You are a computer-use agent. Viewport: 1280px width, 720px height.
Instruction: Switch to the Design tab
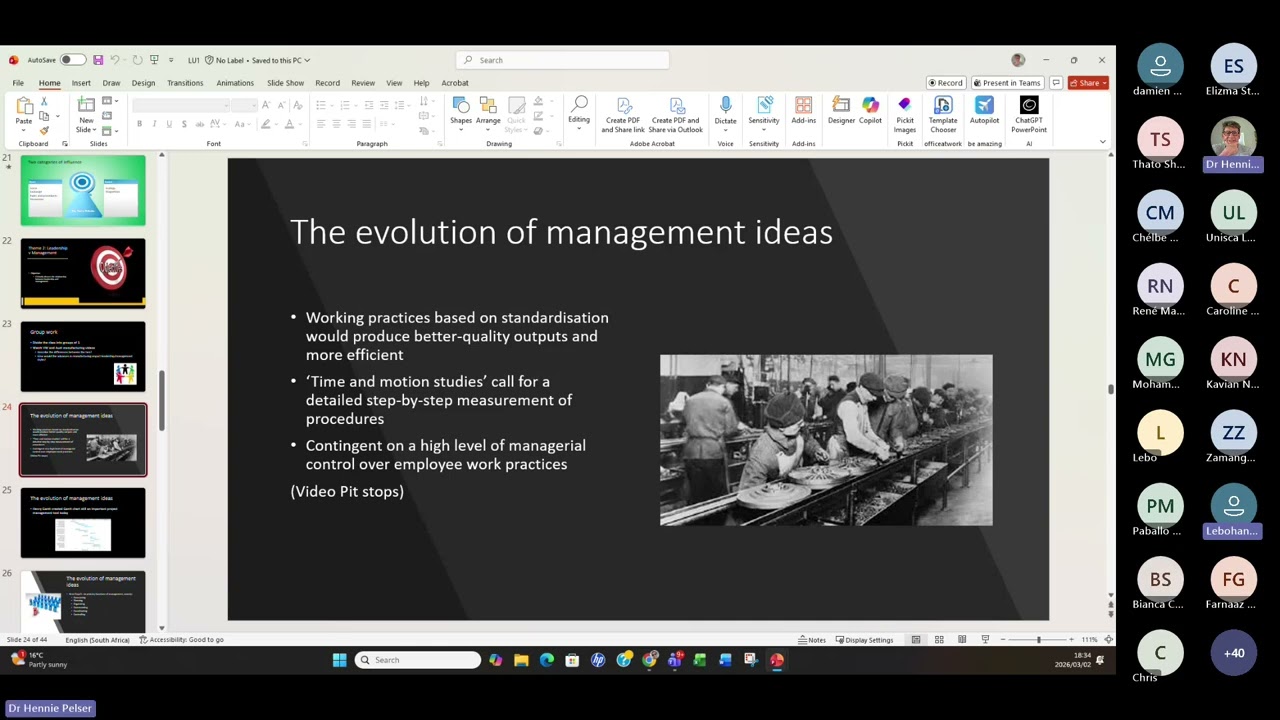(143, 83)
